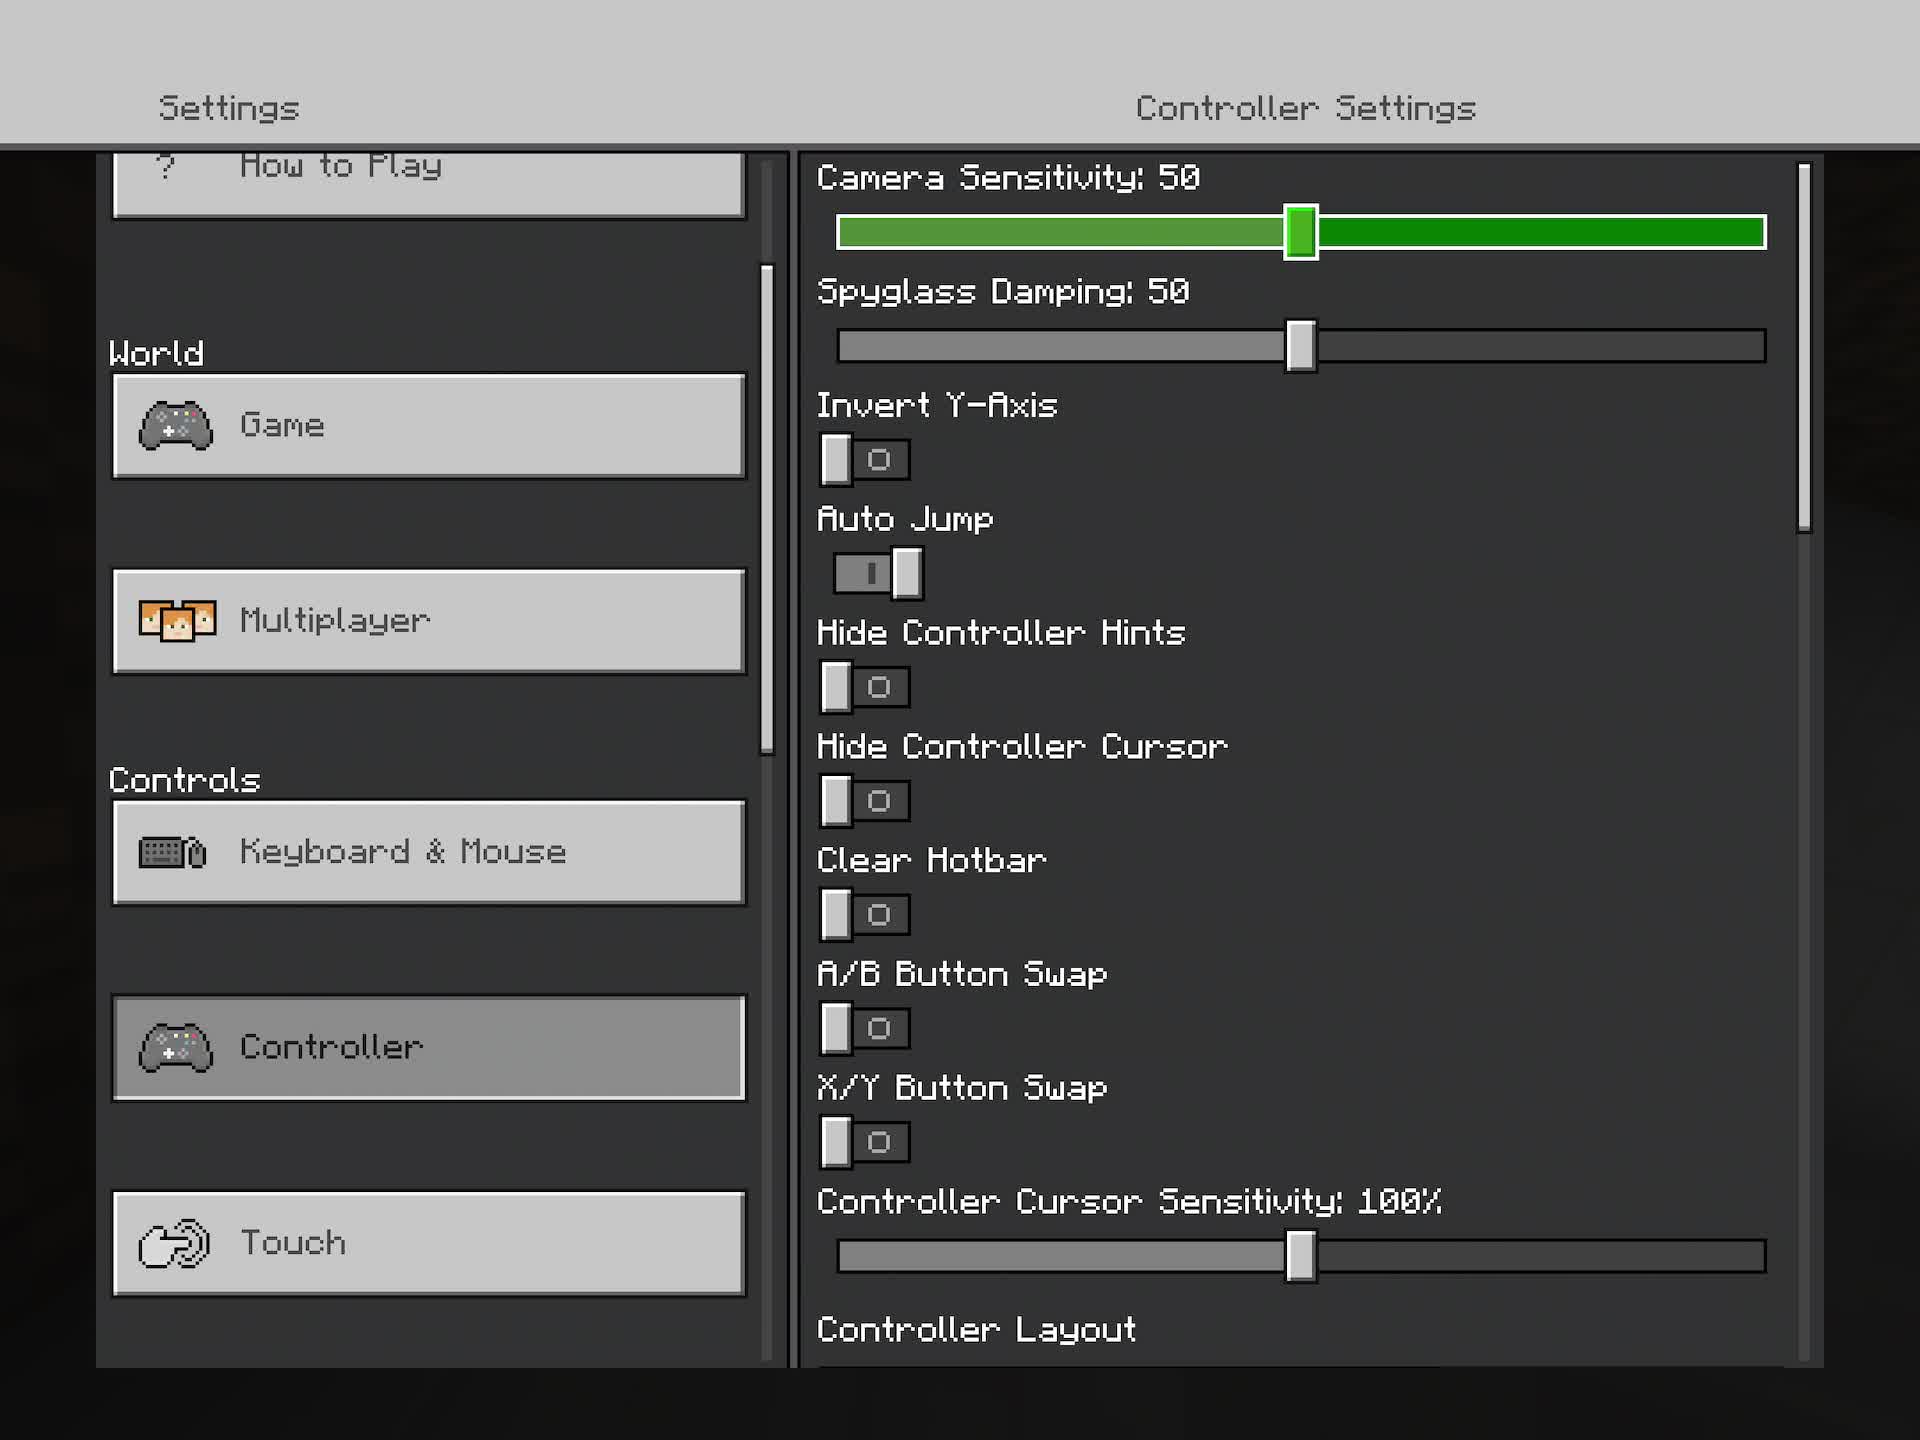1920x1440 pixels.
Task: Click the keyboard icon beside Keyboard & Mouse
Action: tap(173, 852)
